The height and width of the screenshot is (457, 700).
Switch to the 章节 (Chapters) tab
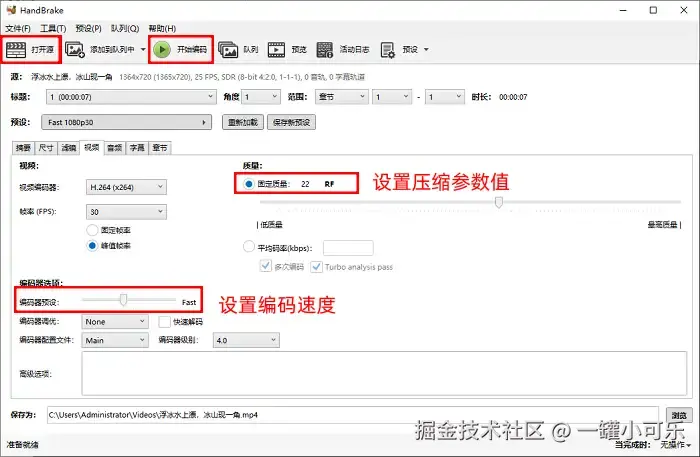coord(160,148)
